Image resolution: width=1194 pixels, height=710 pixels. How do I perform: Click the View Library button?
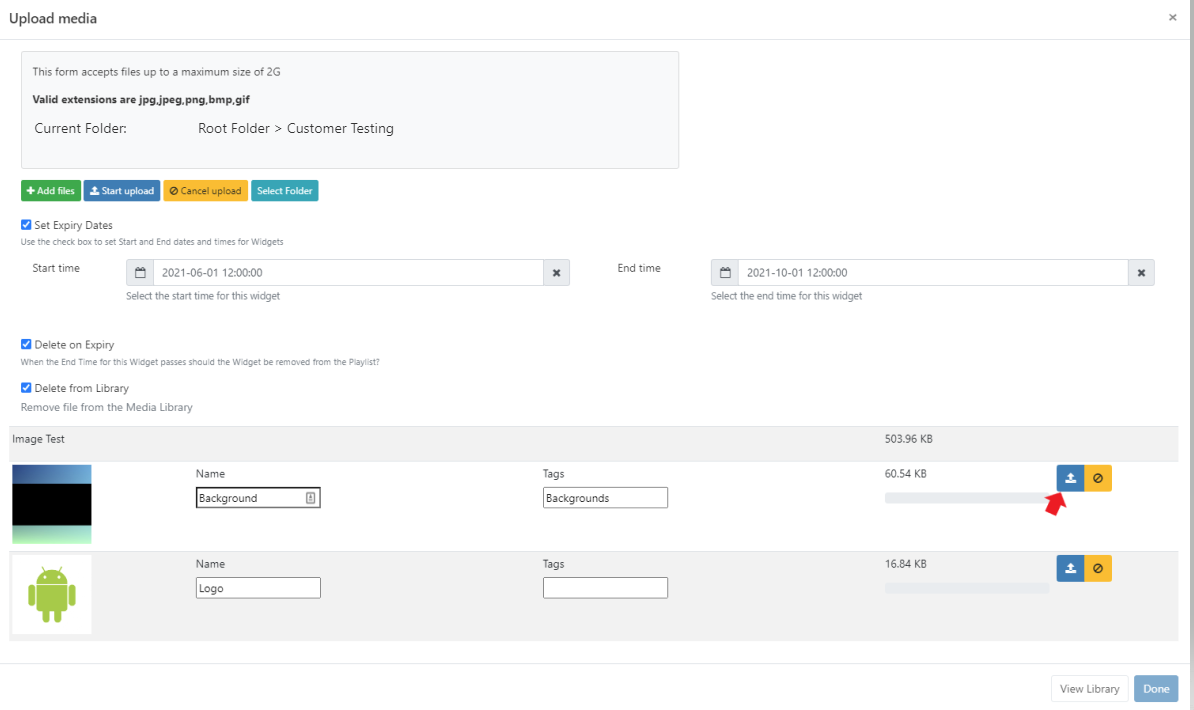tap(1089, 689)
